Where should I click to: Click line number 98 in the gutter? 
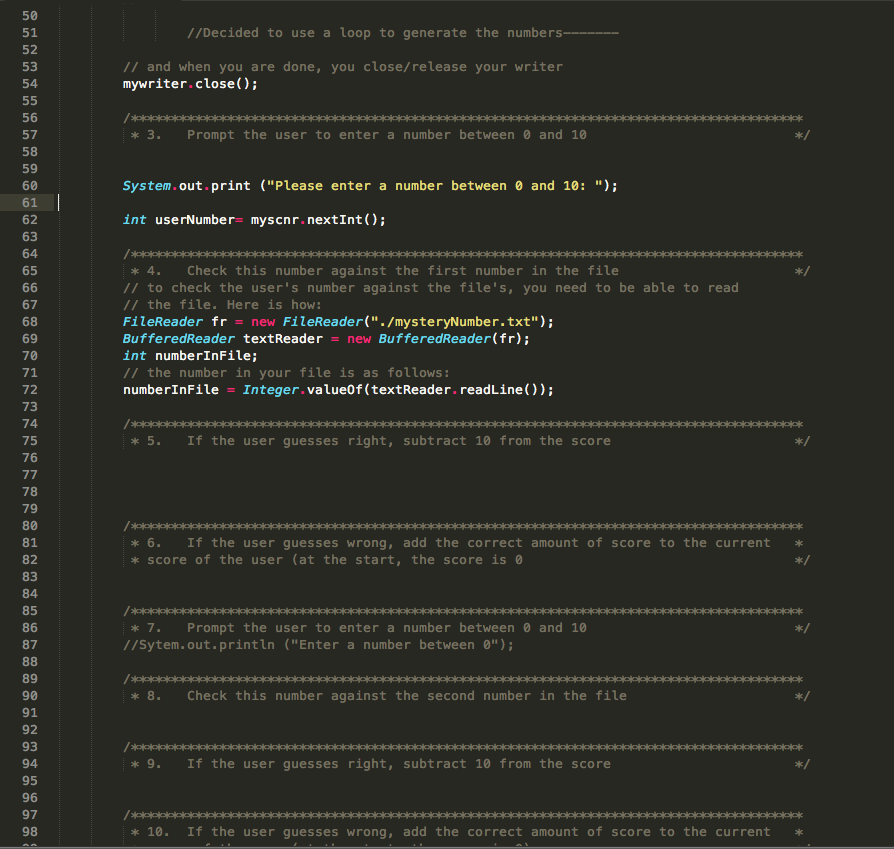pyautogui.click(x=30, y=832)
